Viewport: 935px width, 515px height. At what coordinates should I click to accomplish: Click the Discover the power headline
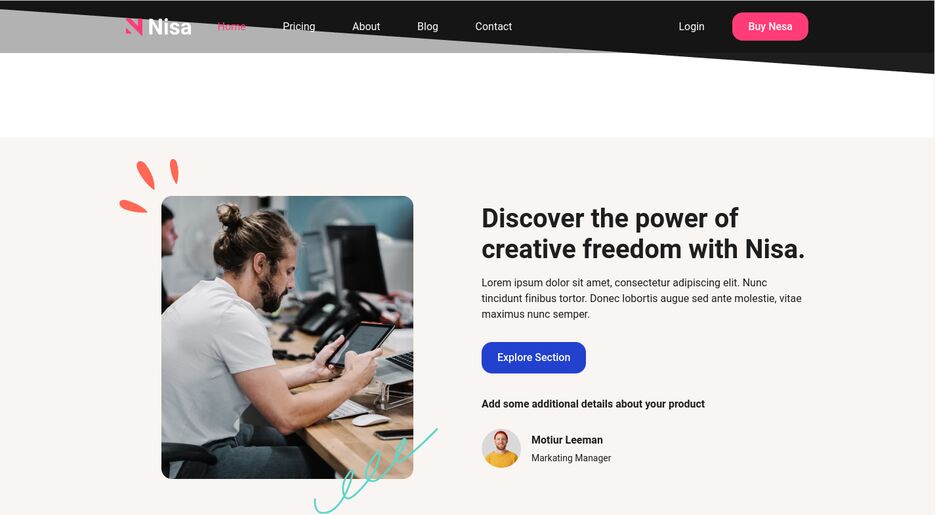pos(643,234)
